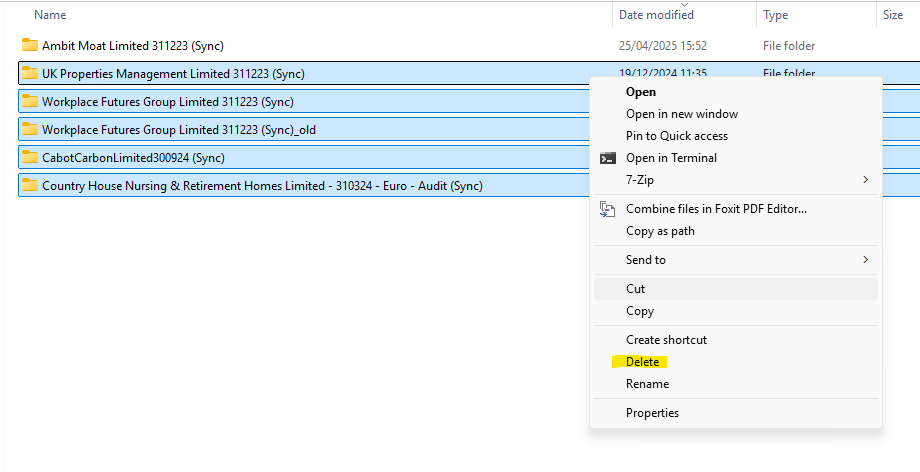This screenshot has height=472, width=920.
Task: Click the Foxit PDF combine icon
Action: 607,209
